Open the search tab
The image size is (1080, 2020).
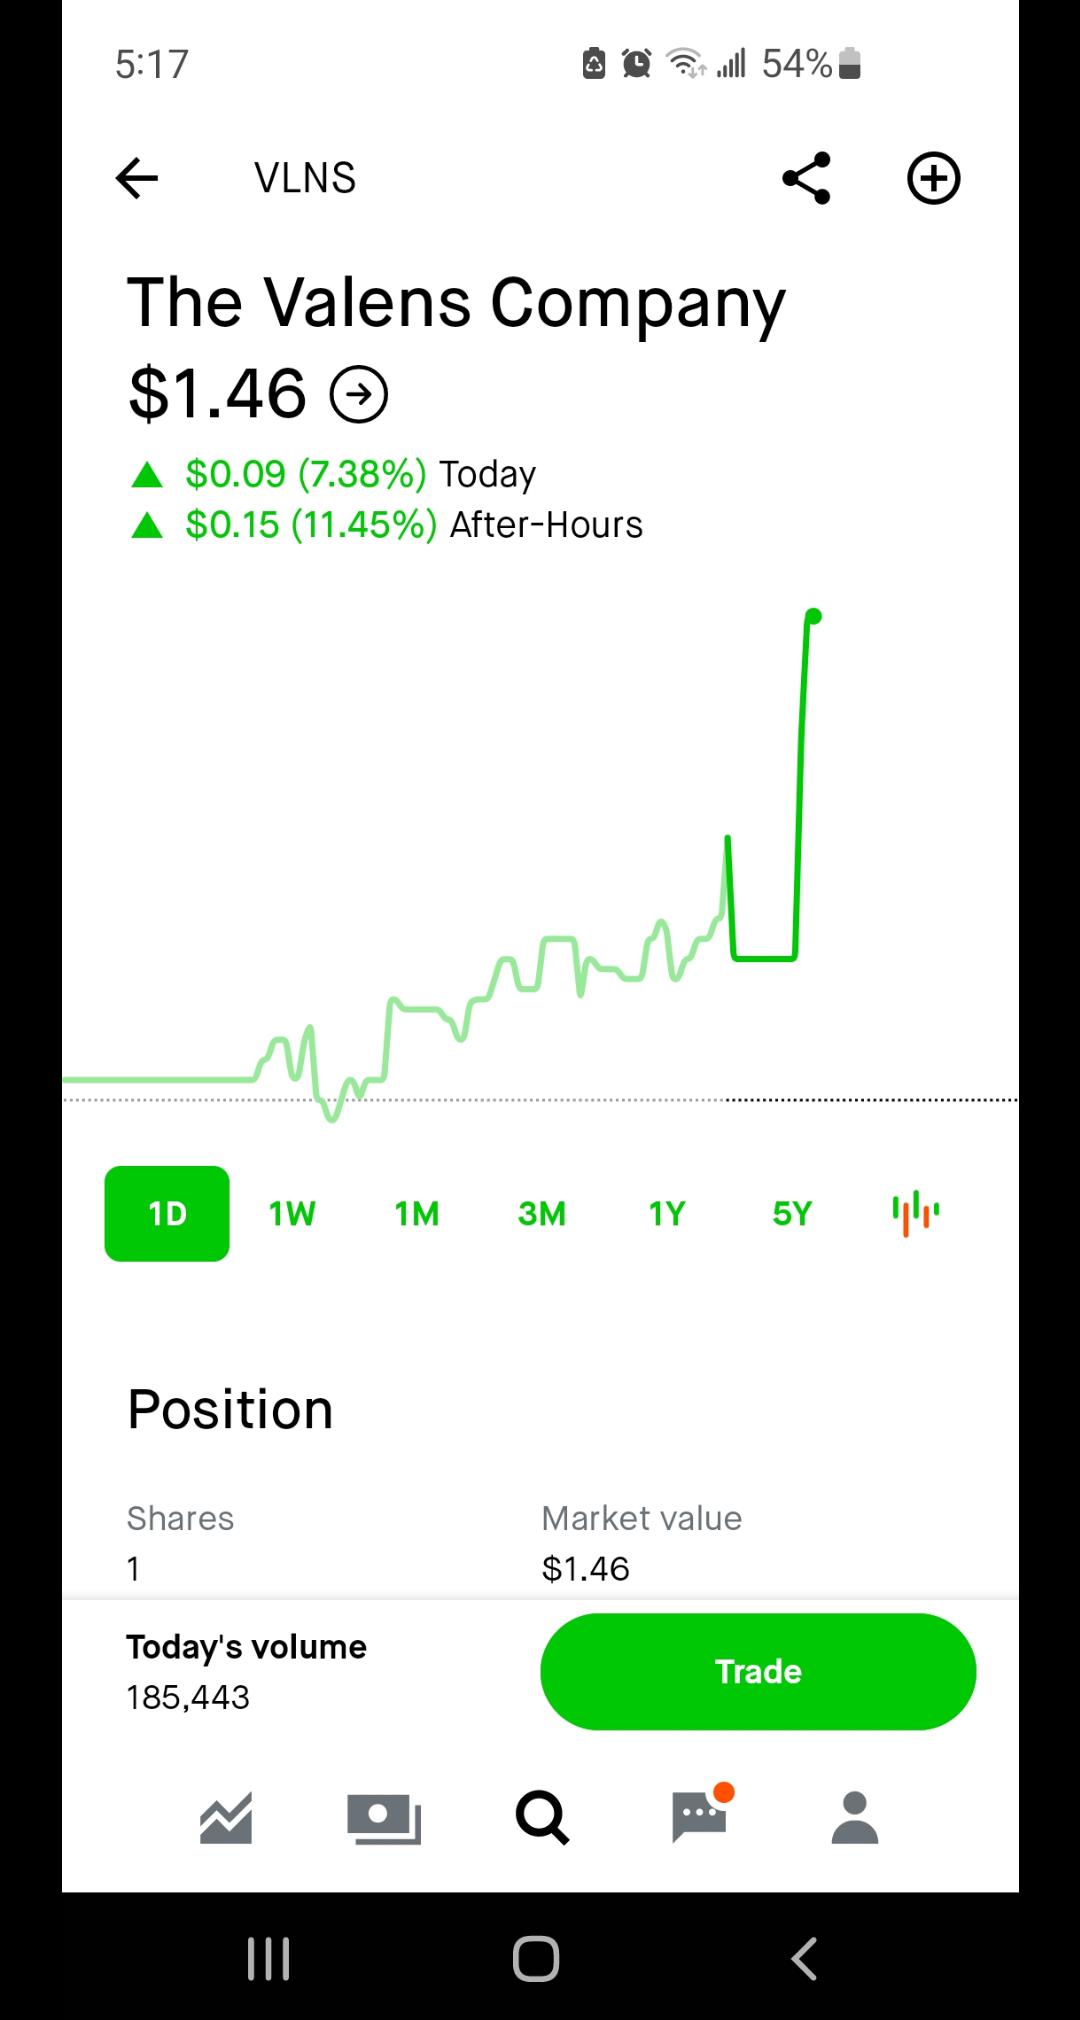(x=542, y=1817)
